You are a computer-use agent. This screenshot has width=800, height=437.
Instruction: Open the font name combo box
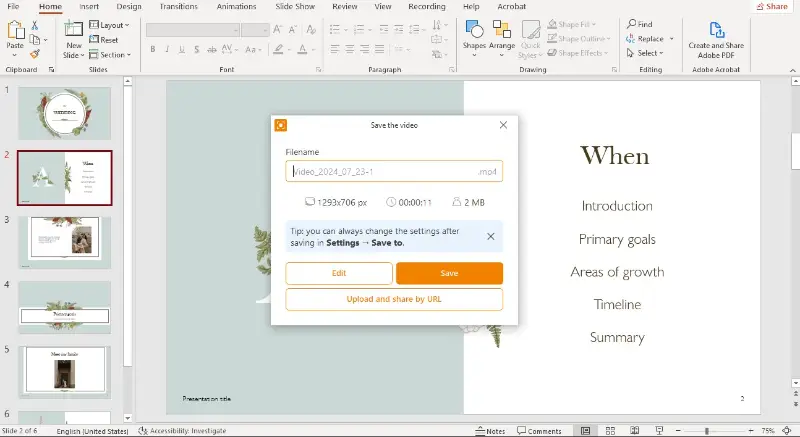click(193, 30)
